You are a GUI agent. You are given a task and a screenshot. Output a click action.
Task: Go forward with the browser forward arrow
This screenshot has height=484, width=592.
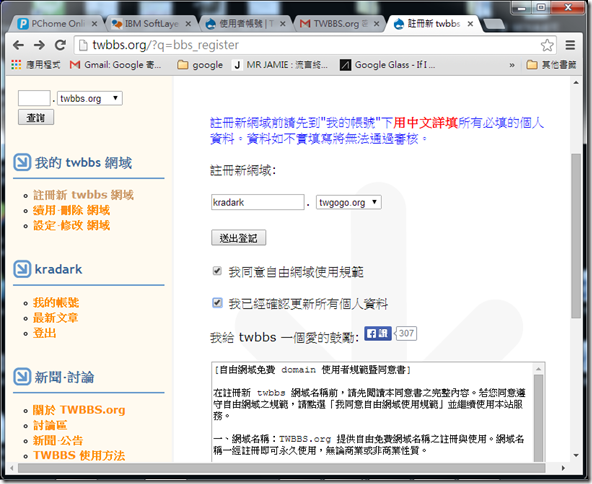39,45
